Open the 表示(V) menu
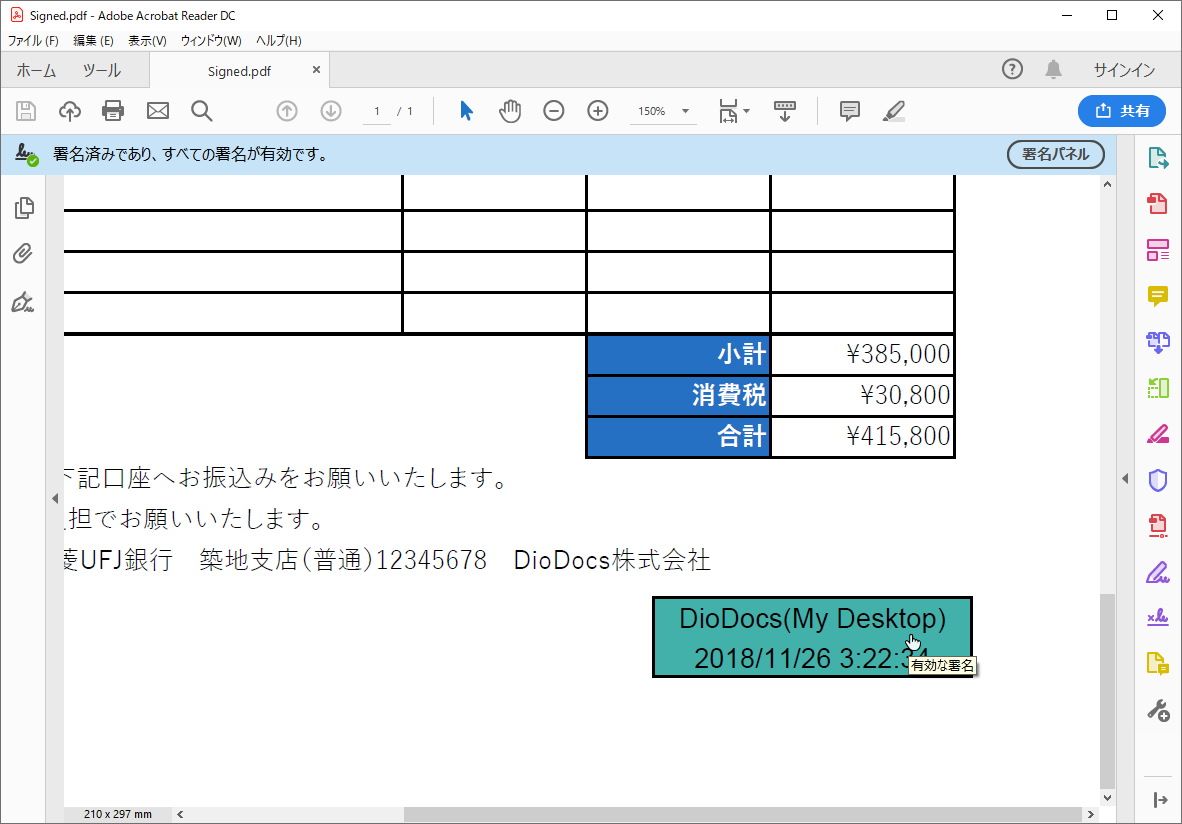1182x824 pixels. tap(147, 41)
